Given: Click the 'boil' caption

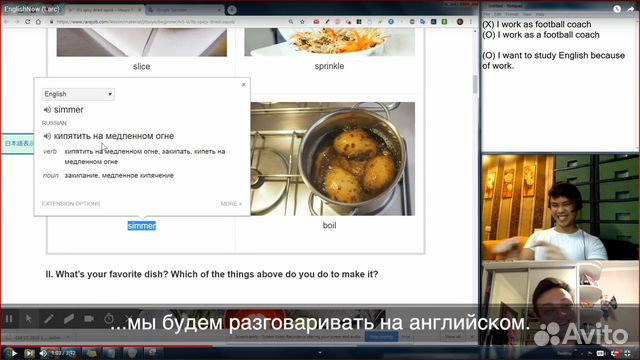Looking at the screenshot, I should (x=329, y=225).
